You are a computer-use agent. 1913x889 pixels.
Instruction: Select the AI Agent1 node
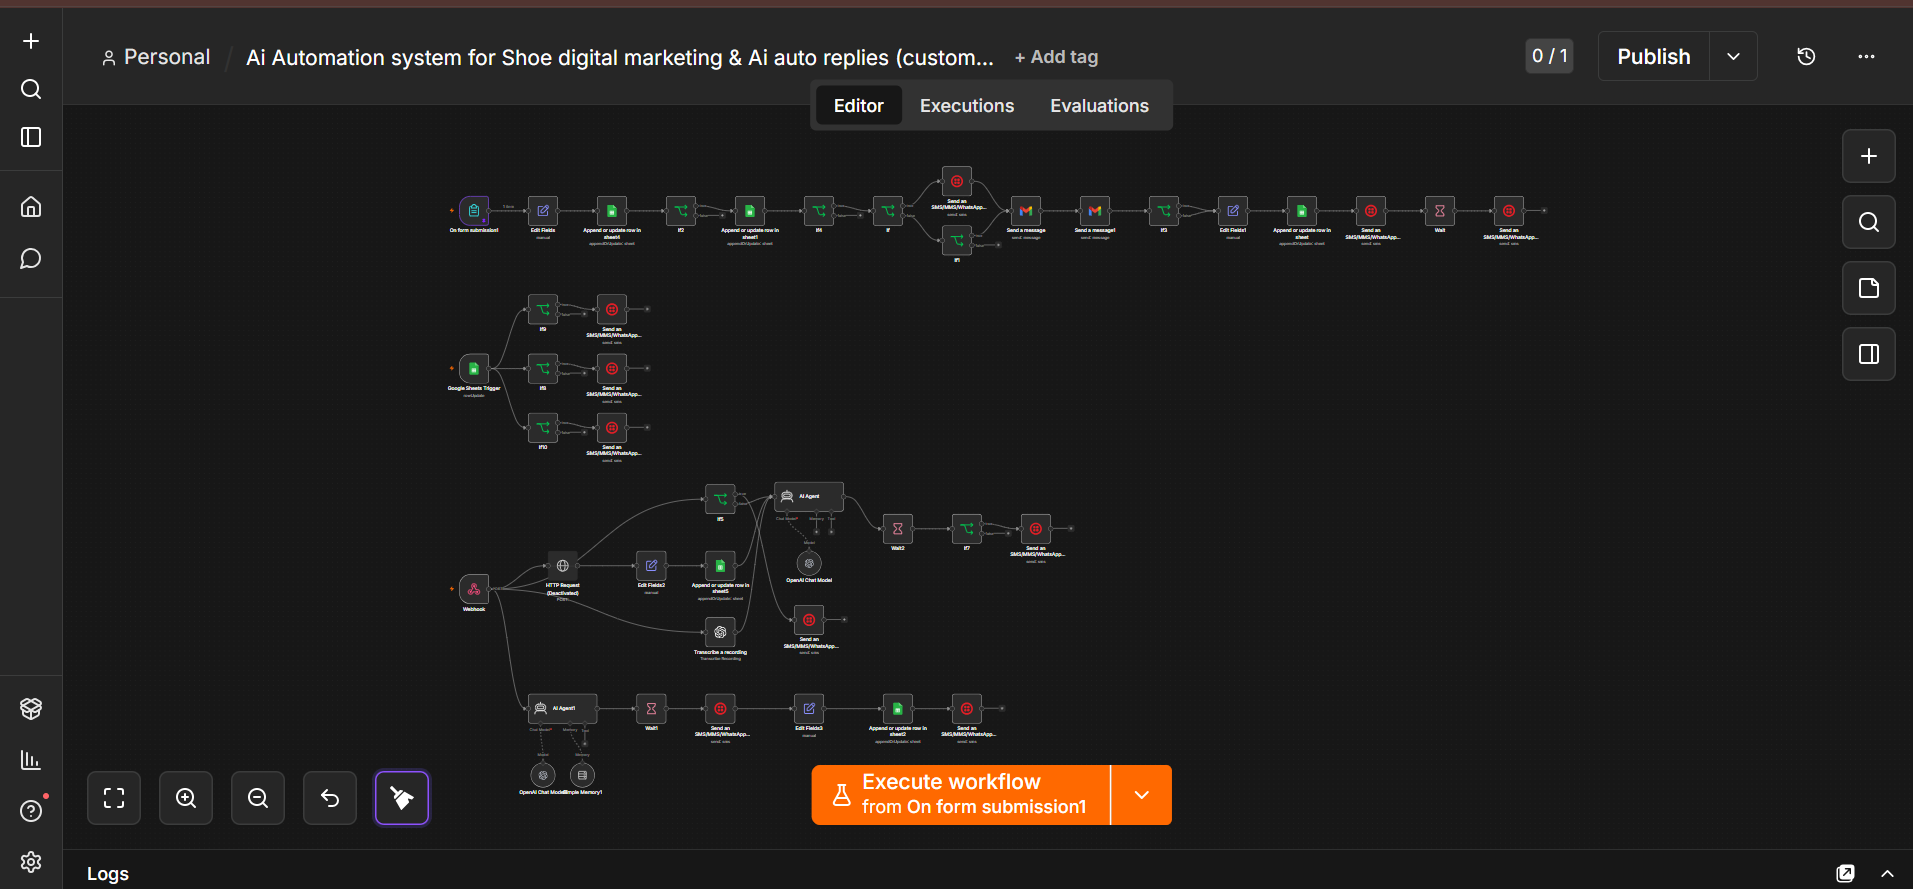pyautogui.click(x=563, y=708)
